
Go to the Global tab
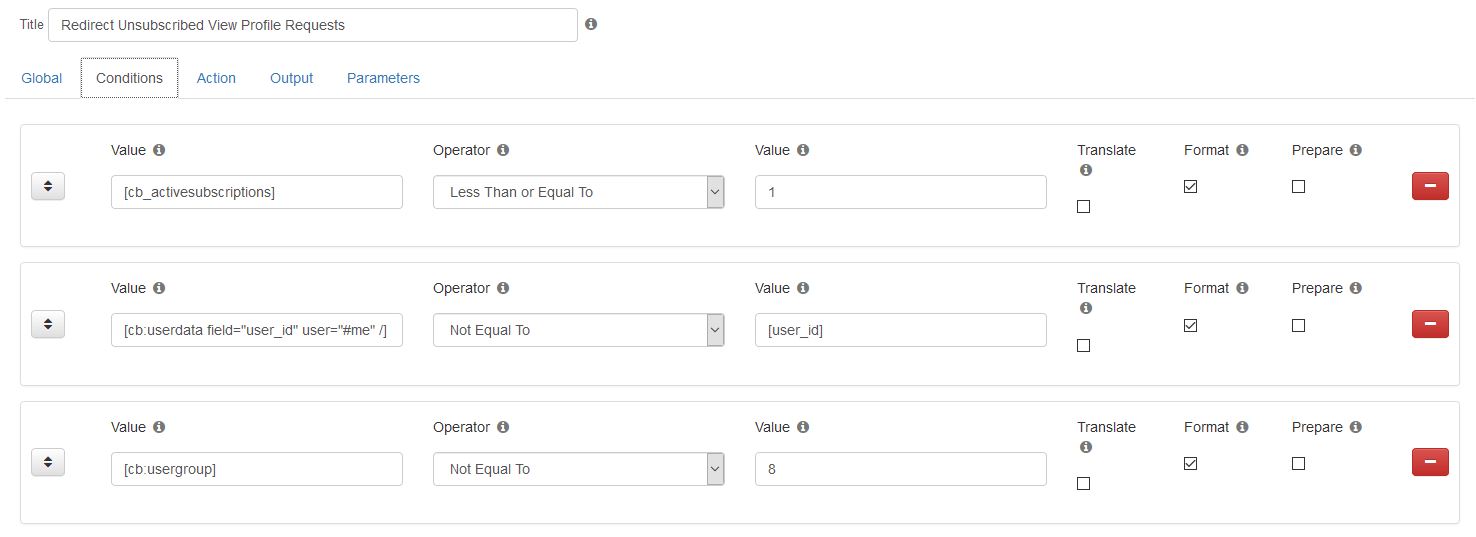[x=42, y=78]
